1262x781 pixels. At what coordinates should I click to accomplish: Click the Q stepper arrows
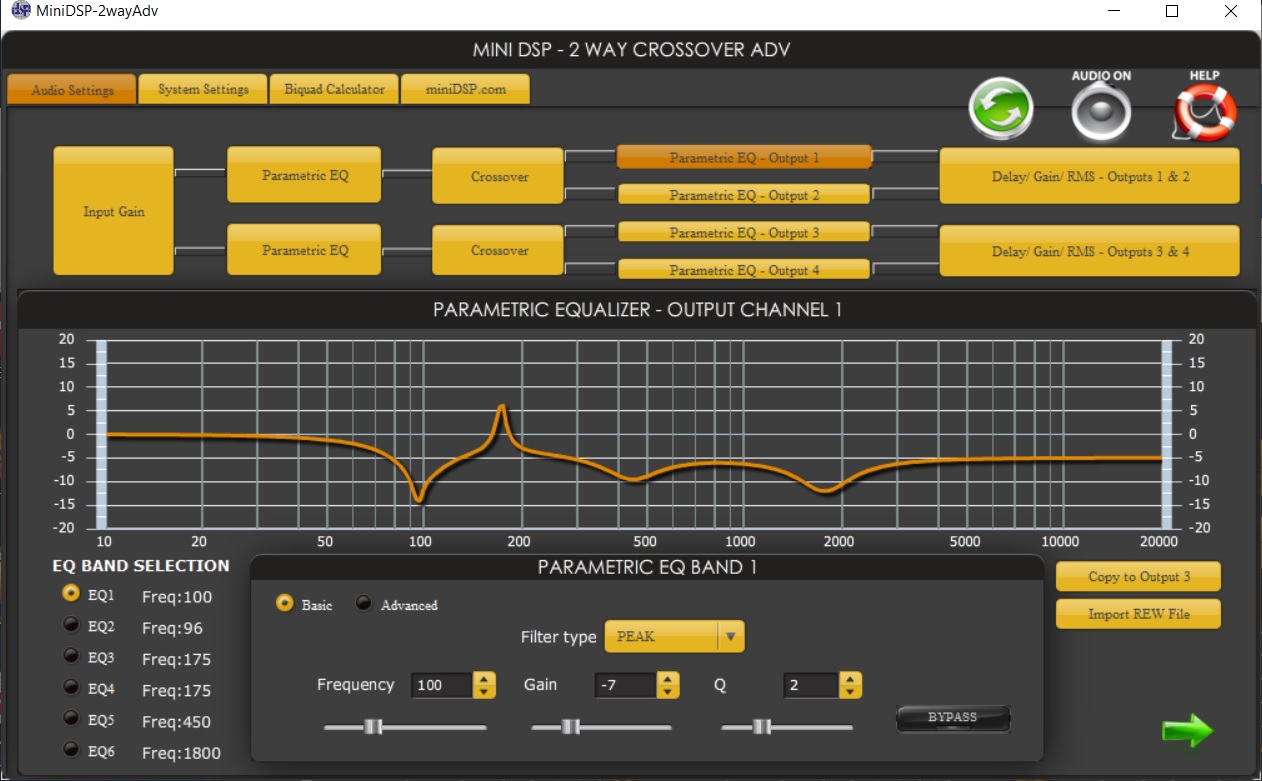pos(850,685)
